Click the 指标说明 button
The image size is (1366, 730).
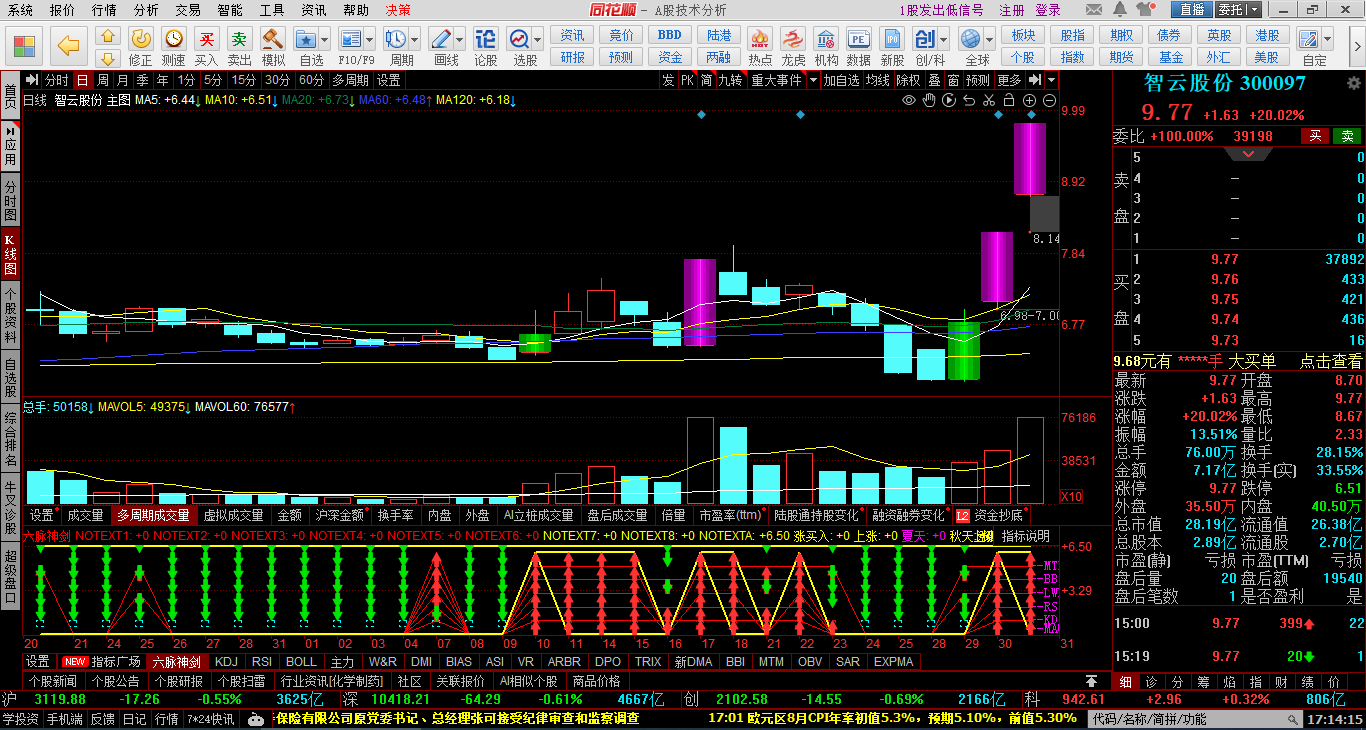pos(1025,536)
